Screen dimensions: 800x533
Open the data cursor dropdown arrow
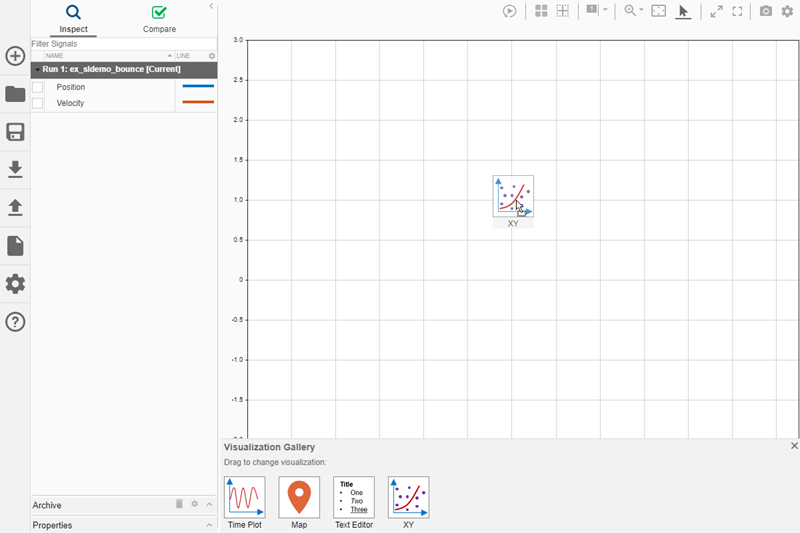[606, 10]
